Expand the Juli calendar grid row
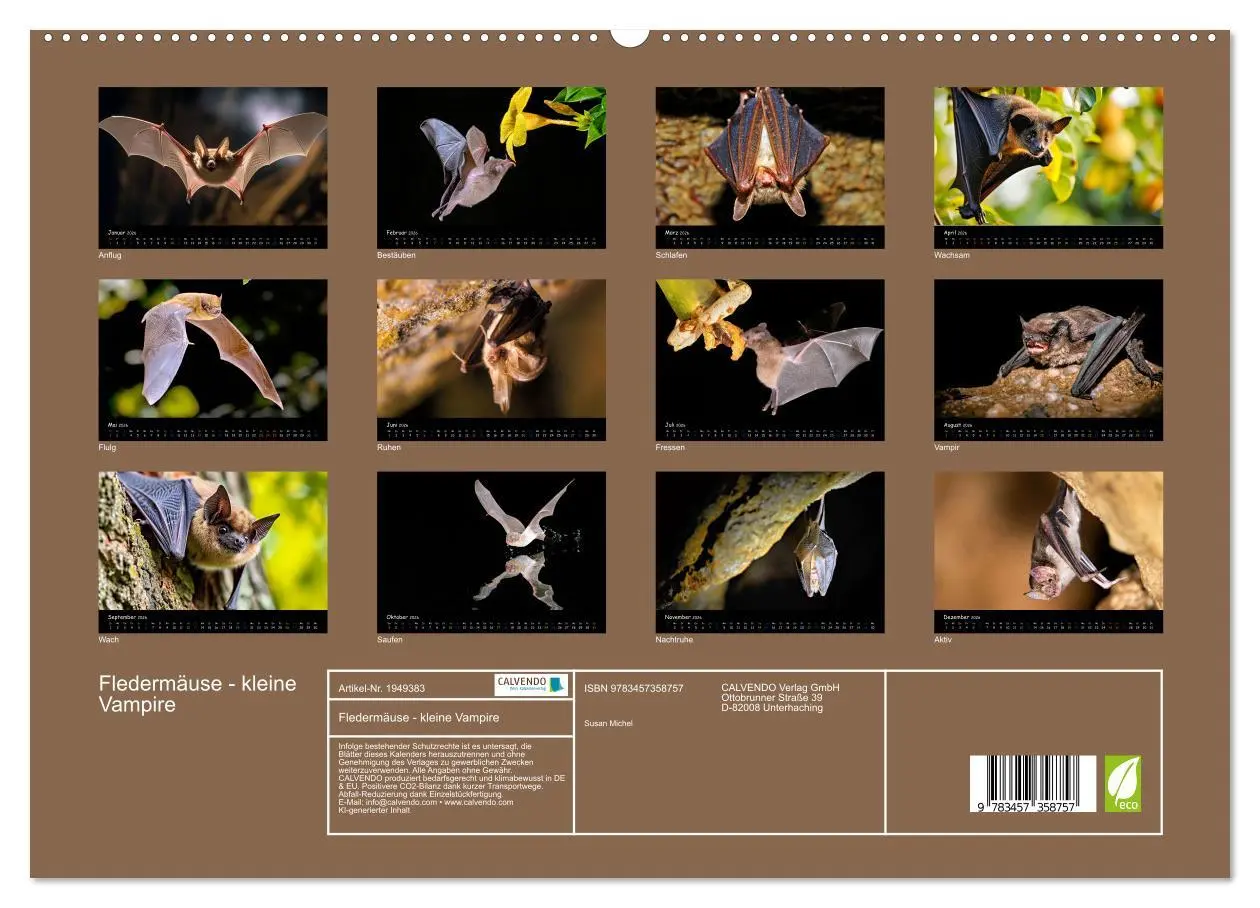Image resolution: width=1260 pixels, height=908 pixels. [x=770, y=432]
